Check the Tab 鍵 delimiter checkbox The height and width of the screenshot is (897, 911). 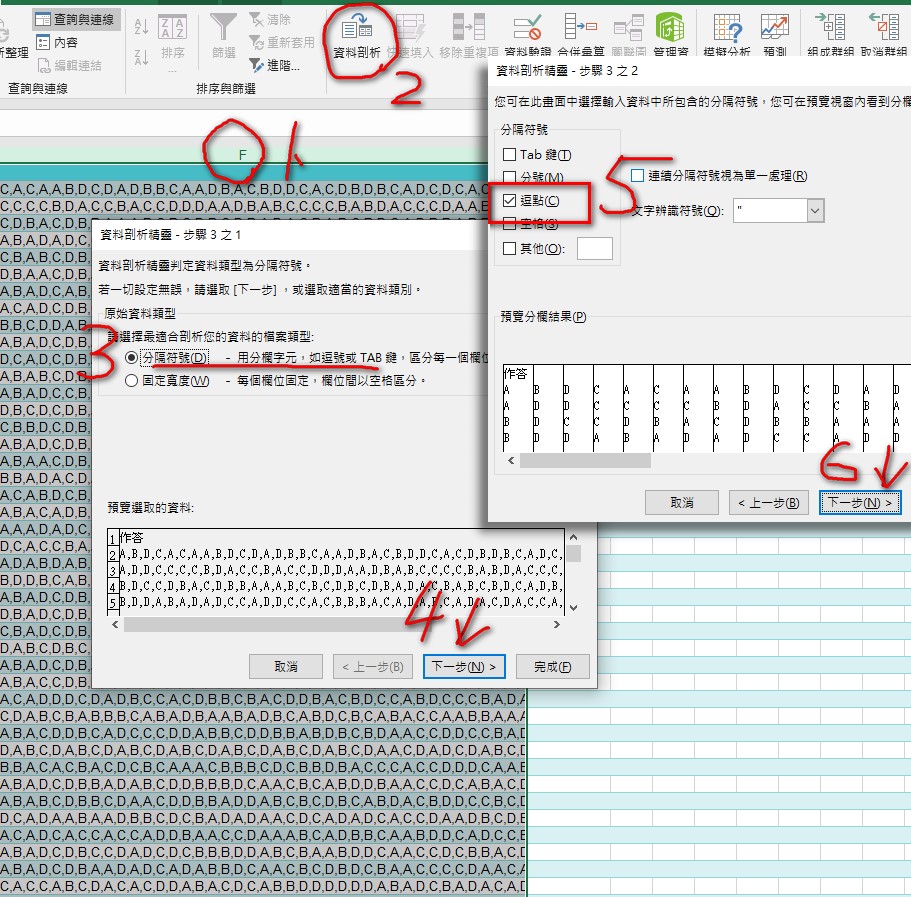[510, 155]
